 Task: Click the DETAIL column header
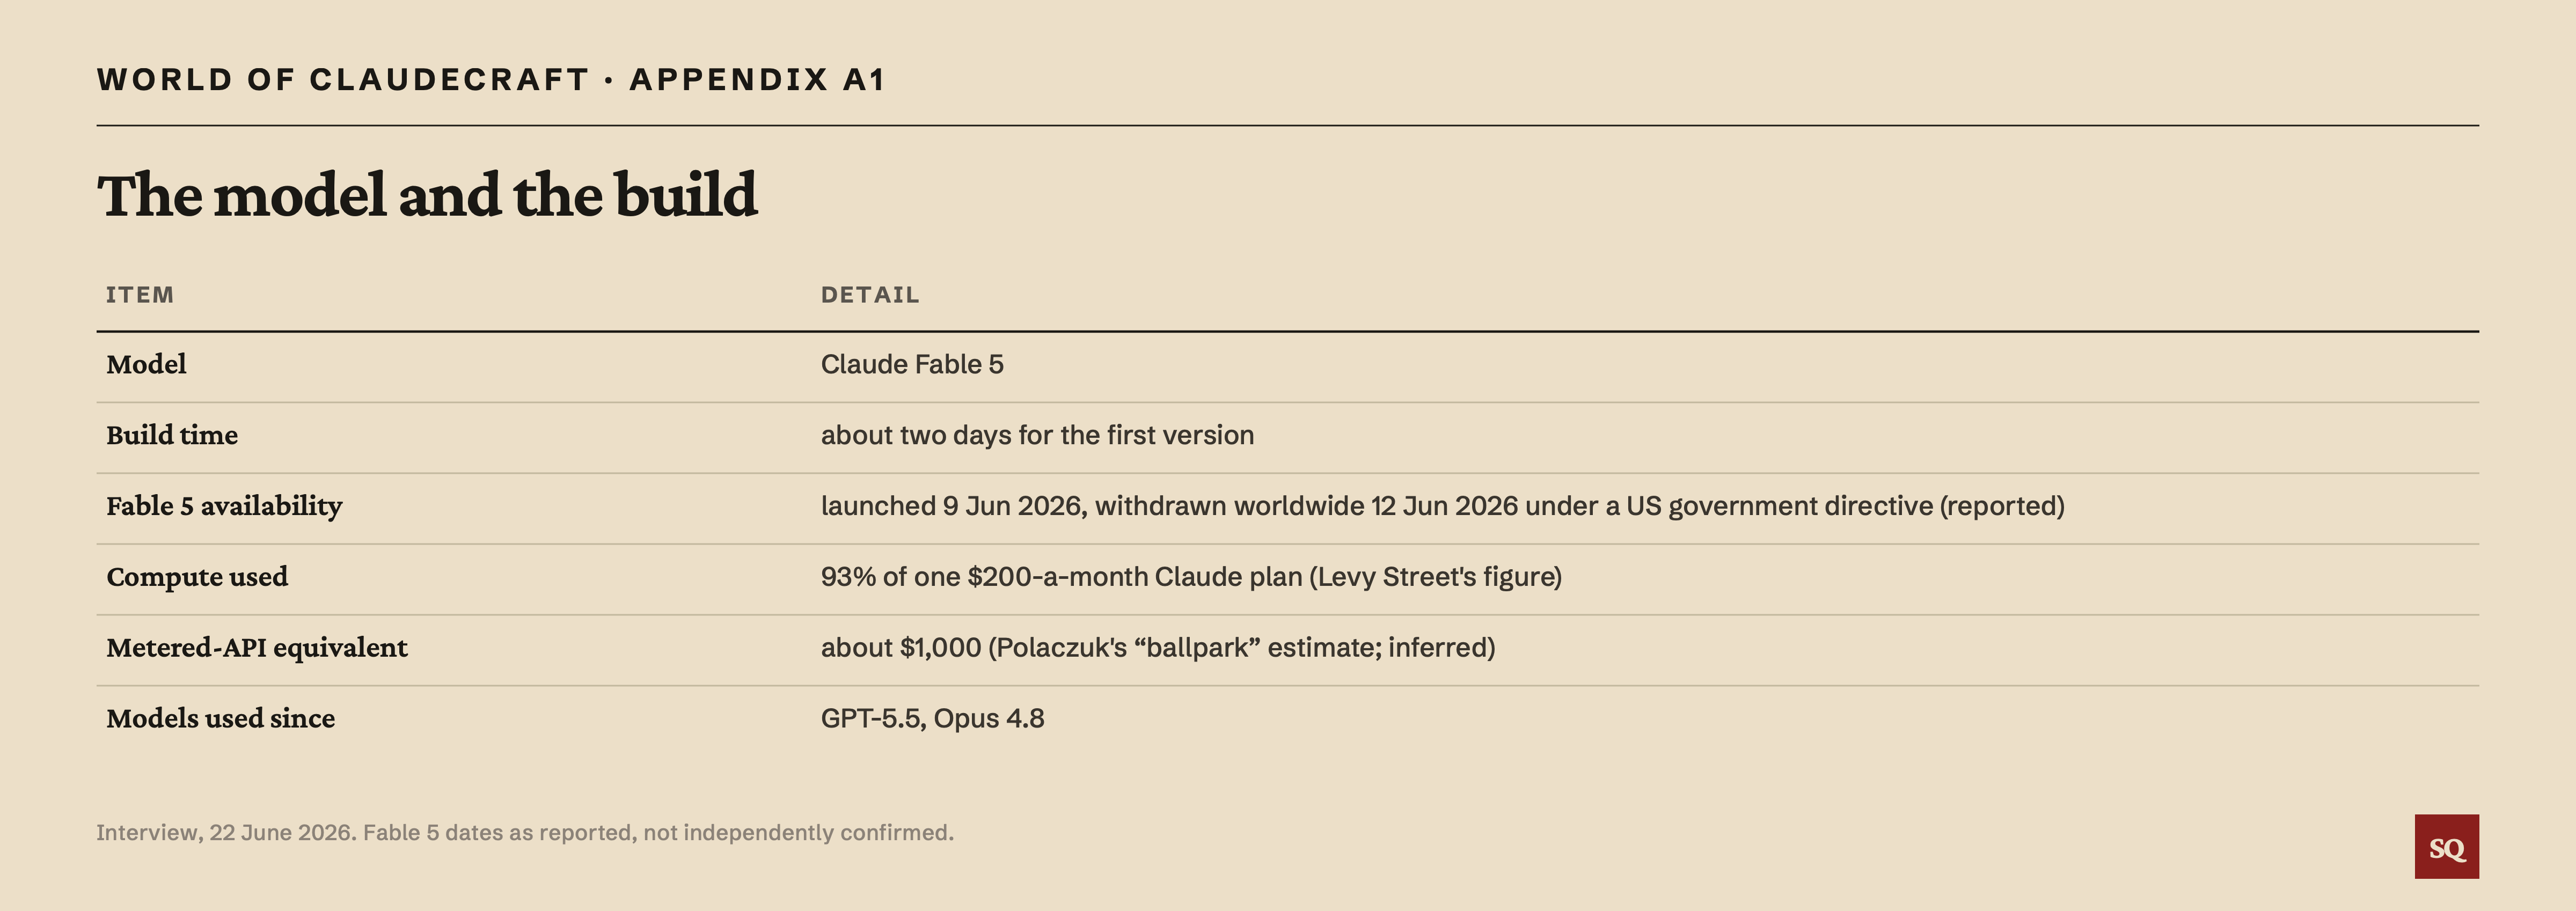(870, 295)
